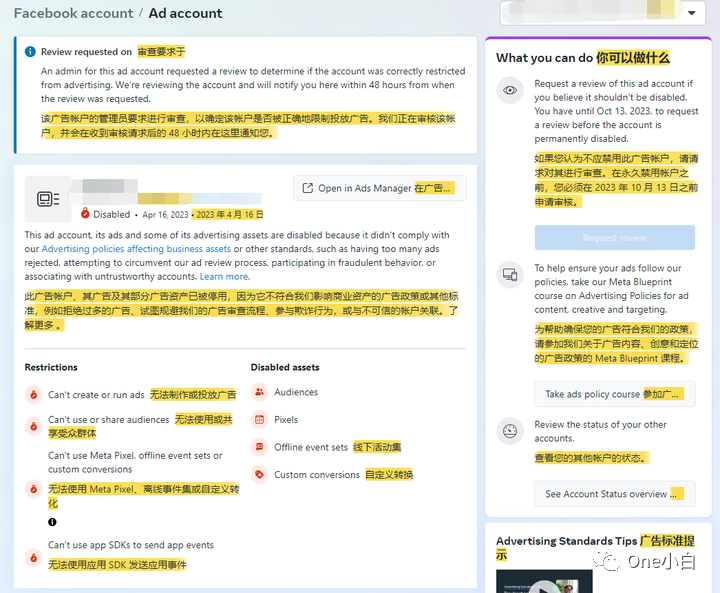Select Custom conversions text
The width and height of the screenshot is (720, 593).
pos(317,474)
